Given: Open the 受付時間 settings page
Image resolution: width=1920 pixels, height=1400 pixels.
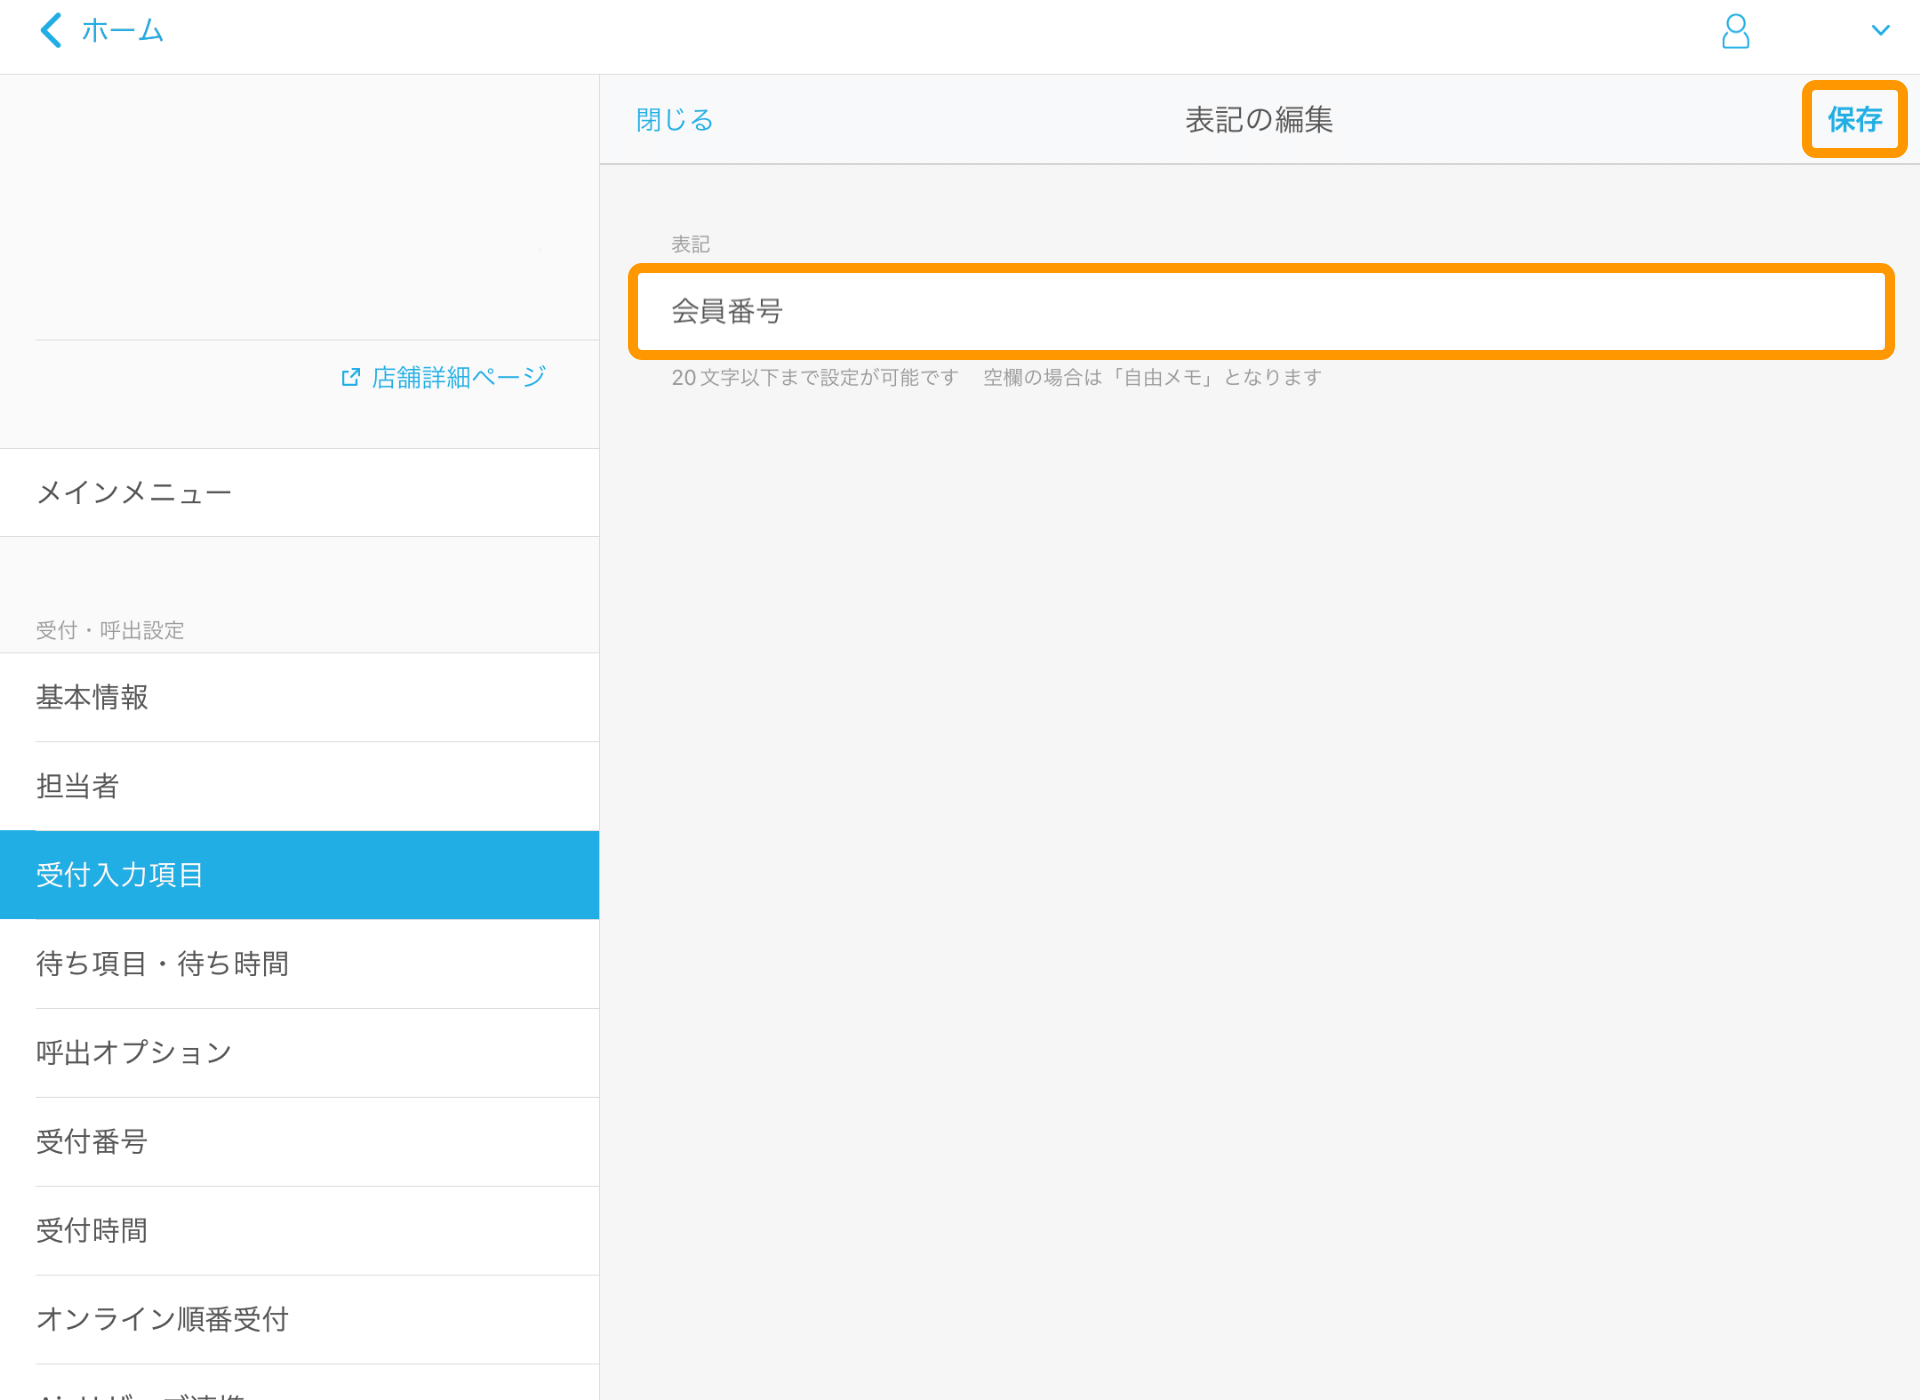Looking at the screenshot, I should [90, 1230].
